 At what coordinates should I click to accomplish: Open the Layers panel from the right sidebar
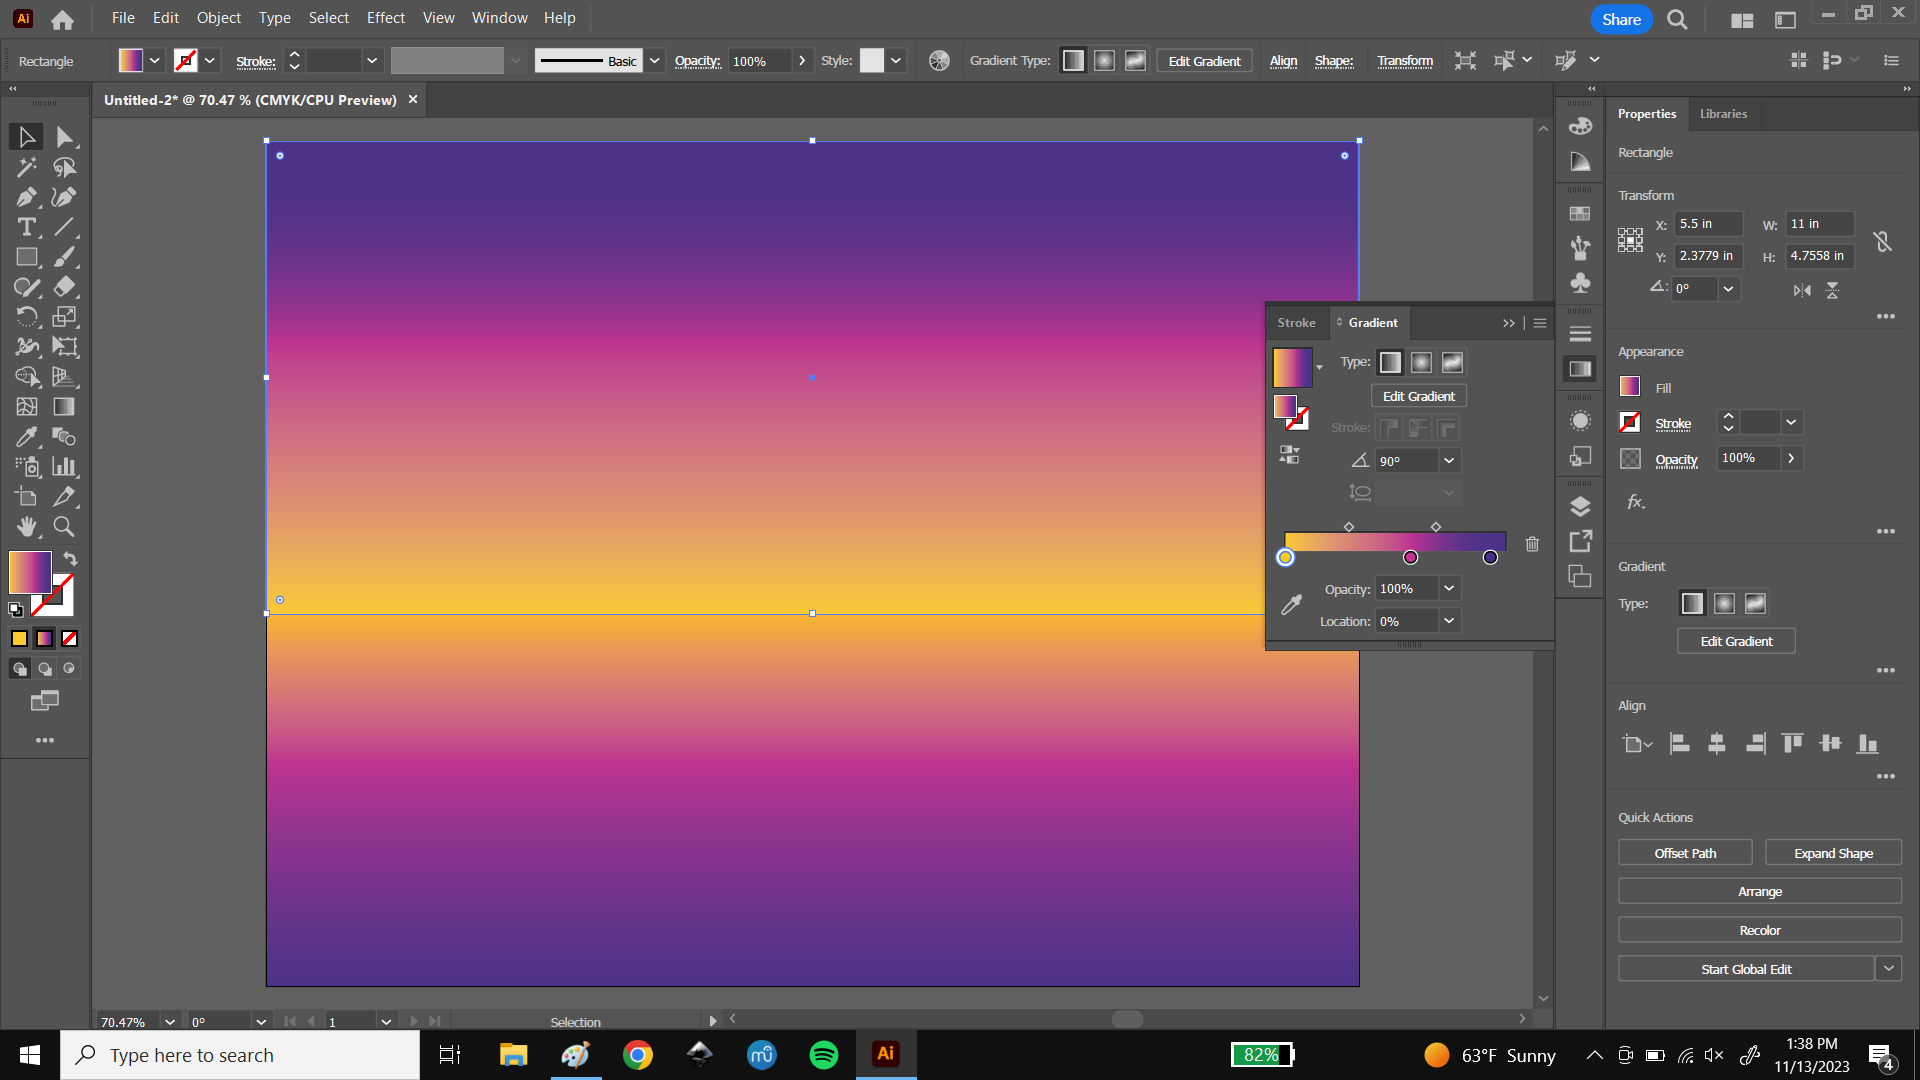tap(1581, 505)
